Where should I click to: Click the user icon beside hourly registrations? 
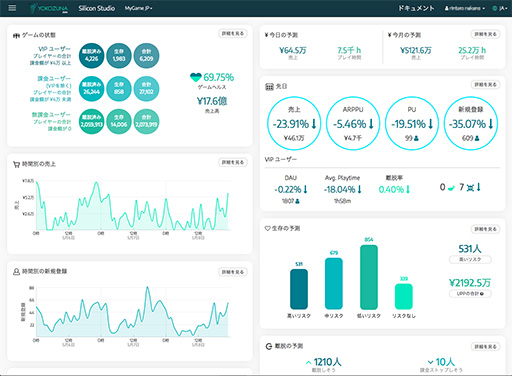point(16,272)
